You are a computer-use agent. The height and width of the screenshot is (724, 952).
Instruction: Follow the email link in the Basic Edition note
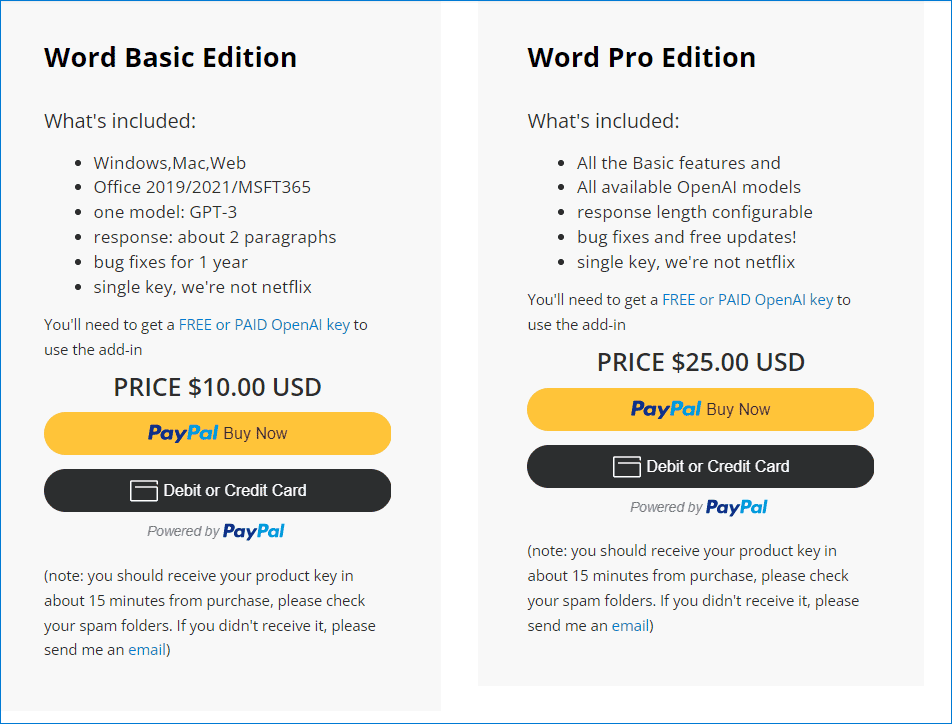[x=147, y=650]
